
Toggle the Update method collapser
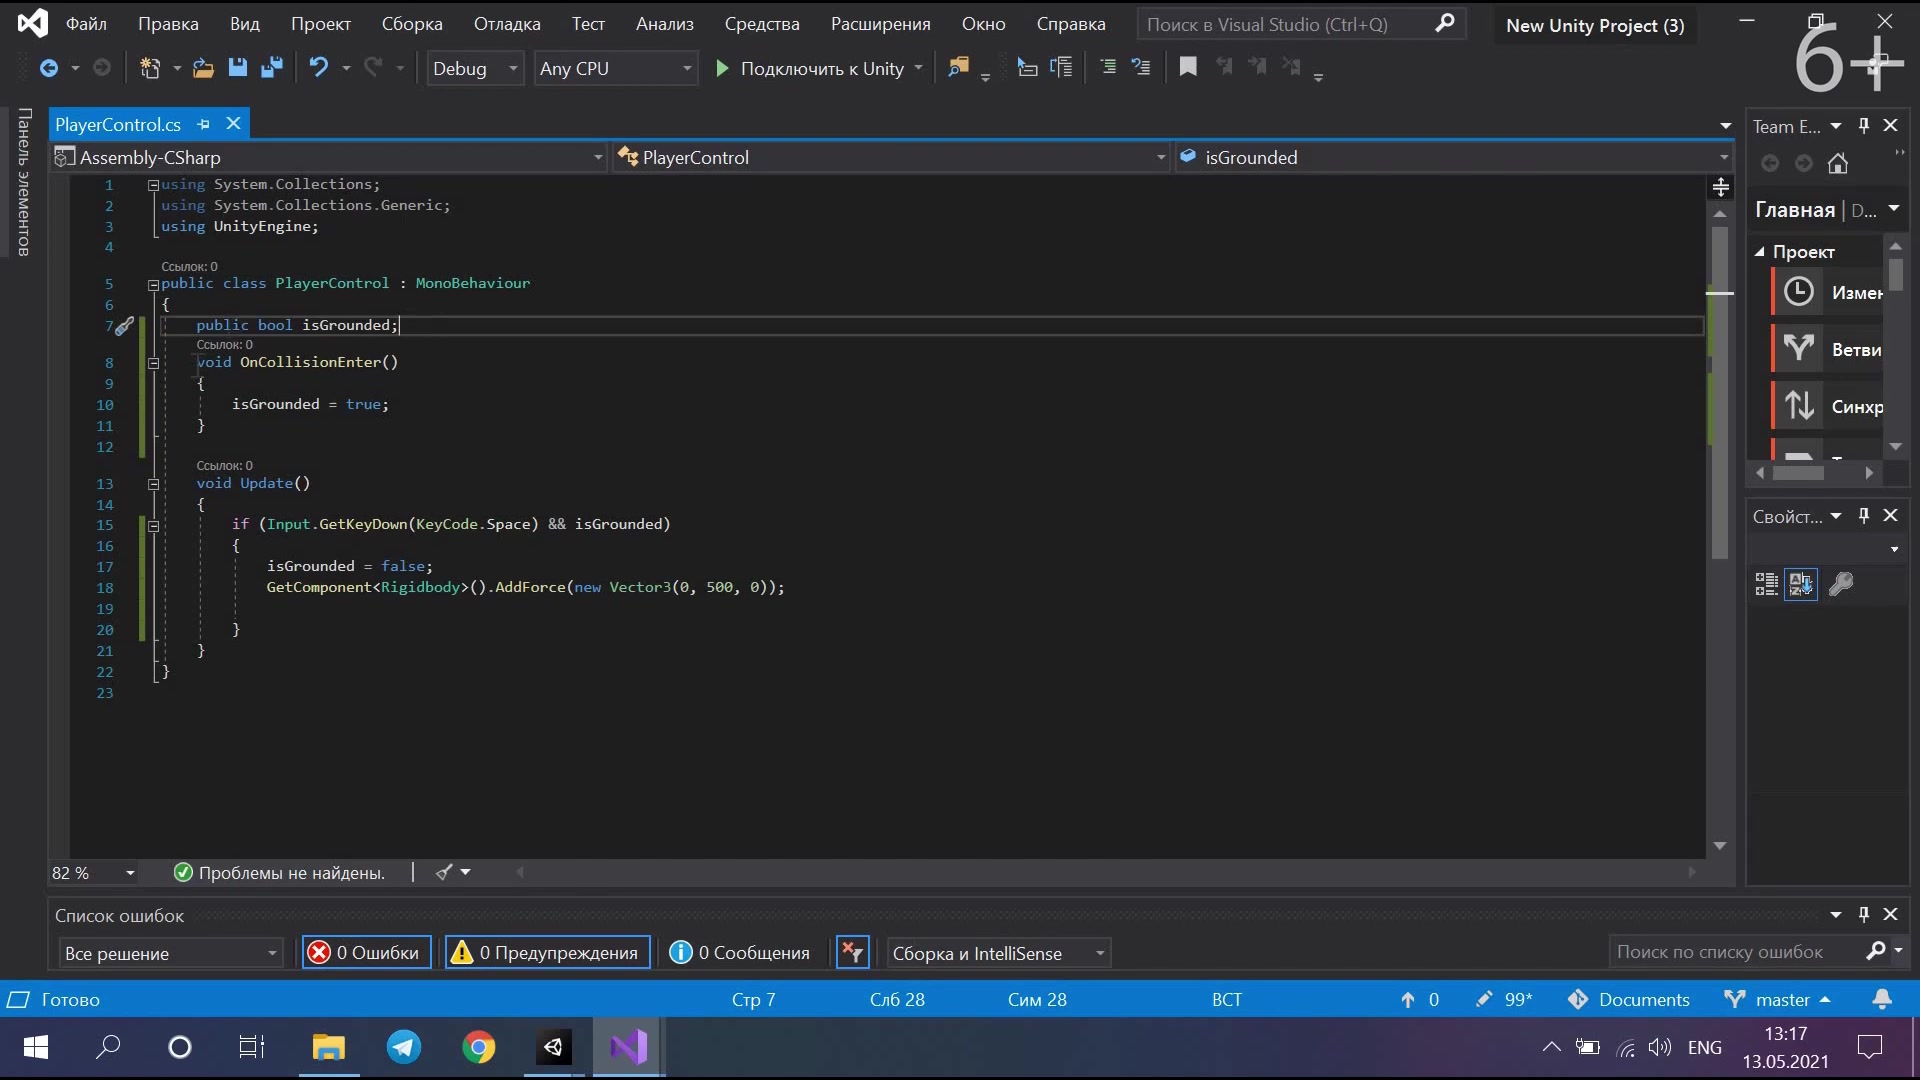(x=152, y=483)
